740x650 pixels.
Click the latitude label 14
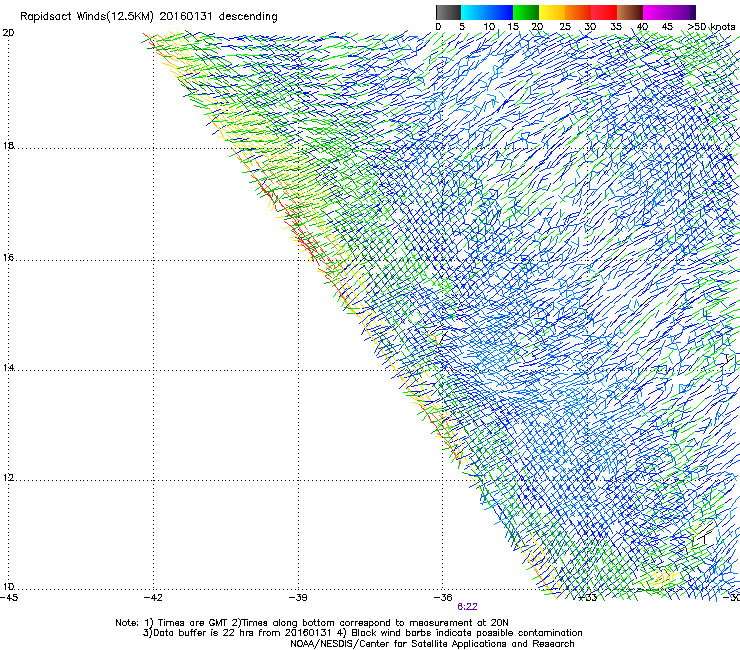pos(8,367)
